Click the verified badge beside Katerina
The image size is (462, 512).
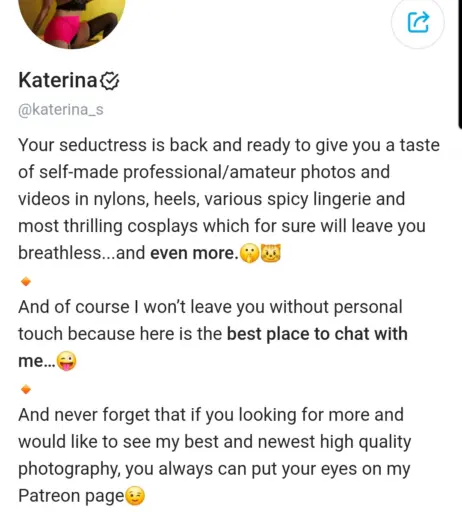pos(110,81)
